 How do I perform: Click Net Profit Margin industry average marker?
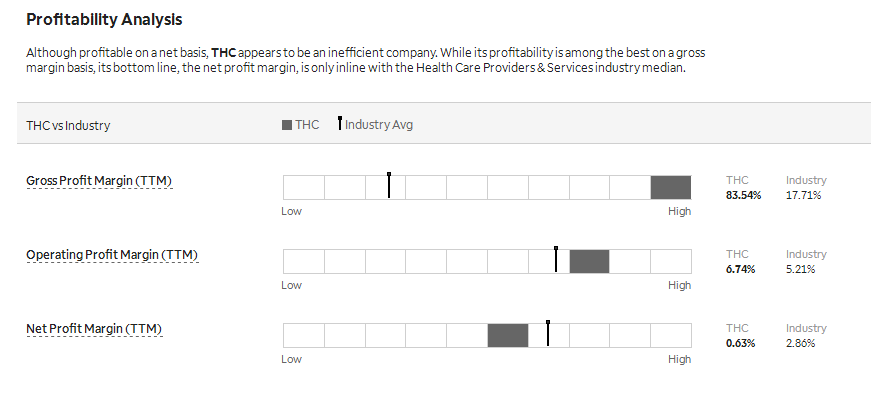click(548, 333)
